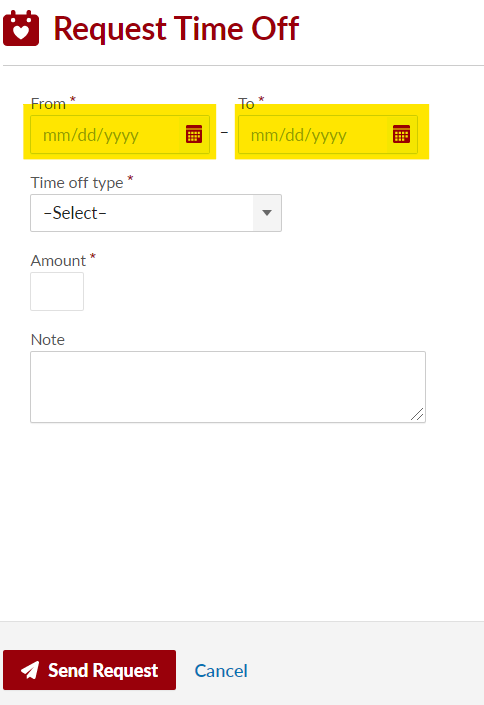
Task: Click the paper plane icon on Send Request
Action: coord(30,670)
